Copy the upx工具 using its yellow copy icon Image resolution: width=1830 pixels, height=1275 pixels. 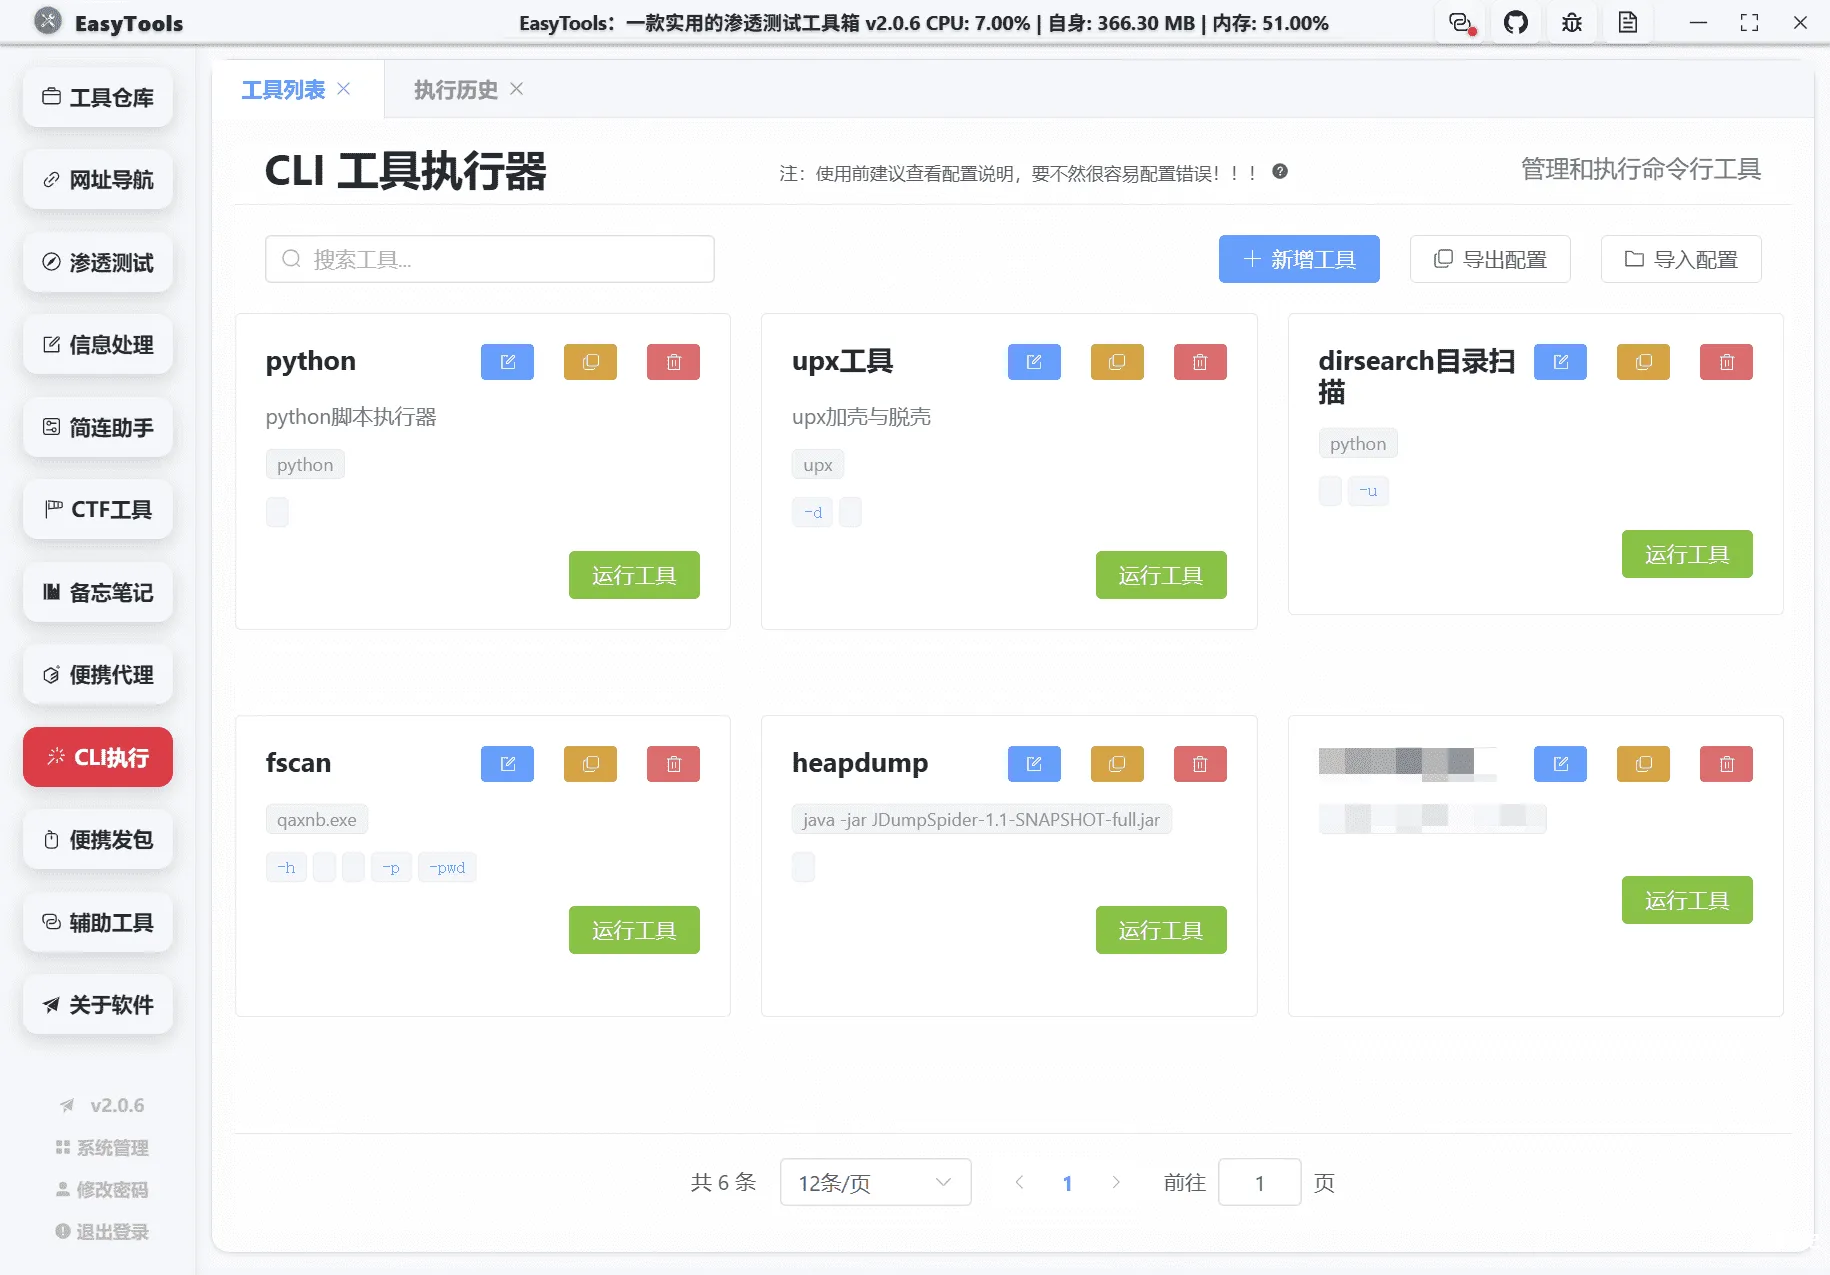[1117, 361]
